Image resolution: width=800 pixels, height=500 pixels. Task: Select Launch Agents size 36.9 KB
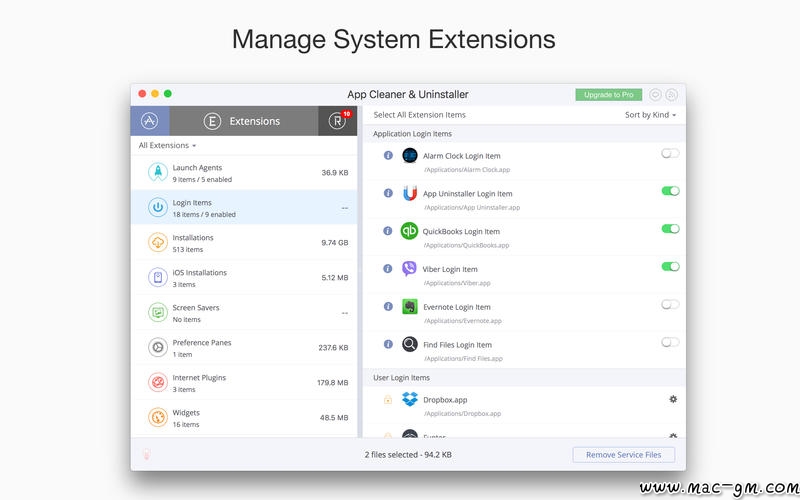[335, 172]
